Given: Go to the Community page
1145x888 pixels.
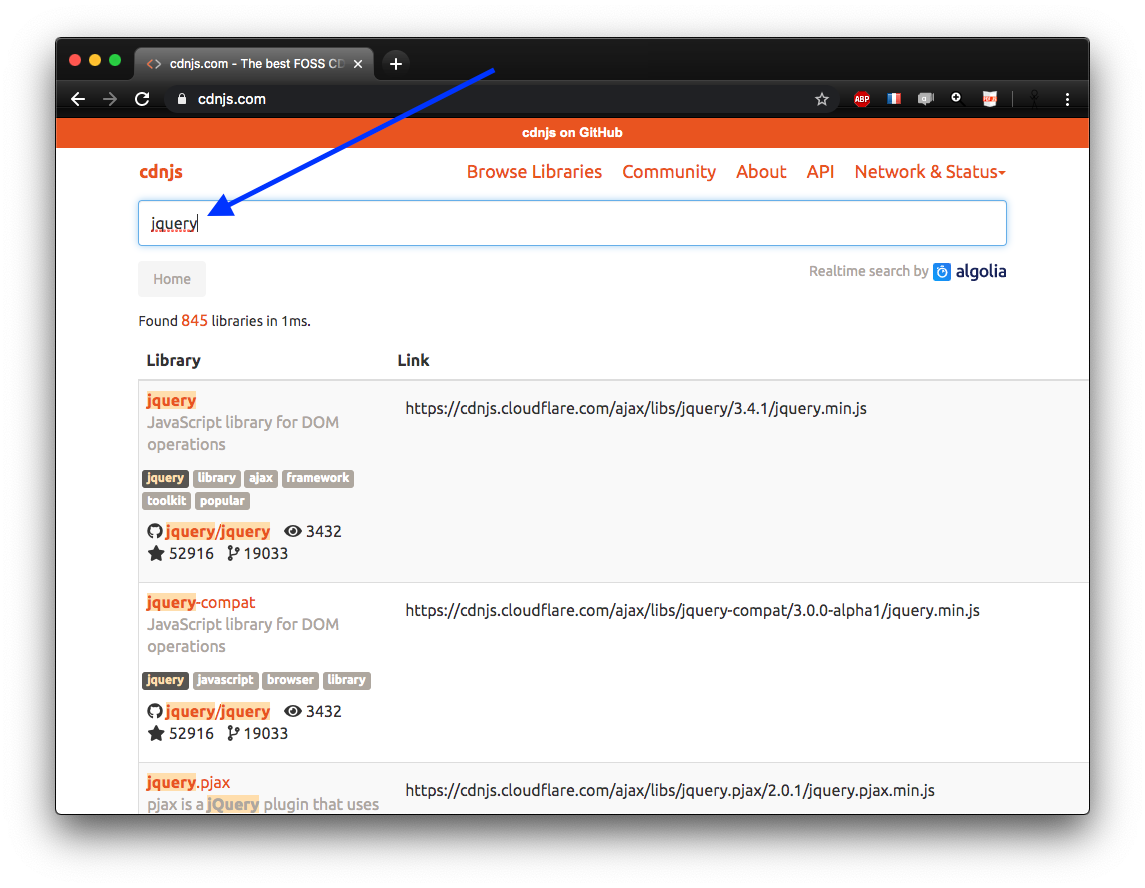Looking at the screenshot, I should pyautogui.click(x=669, y=172).
